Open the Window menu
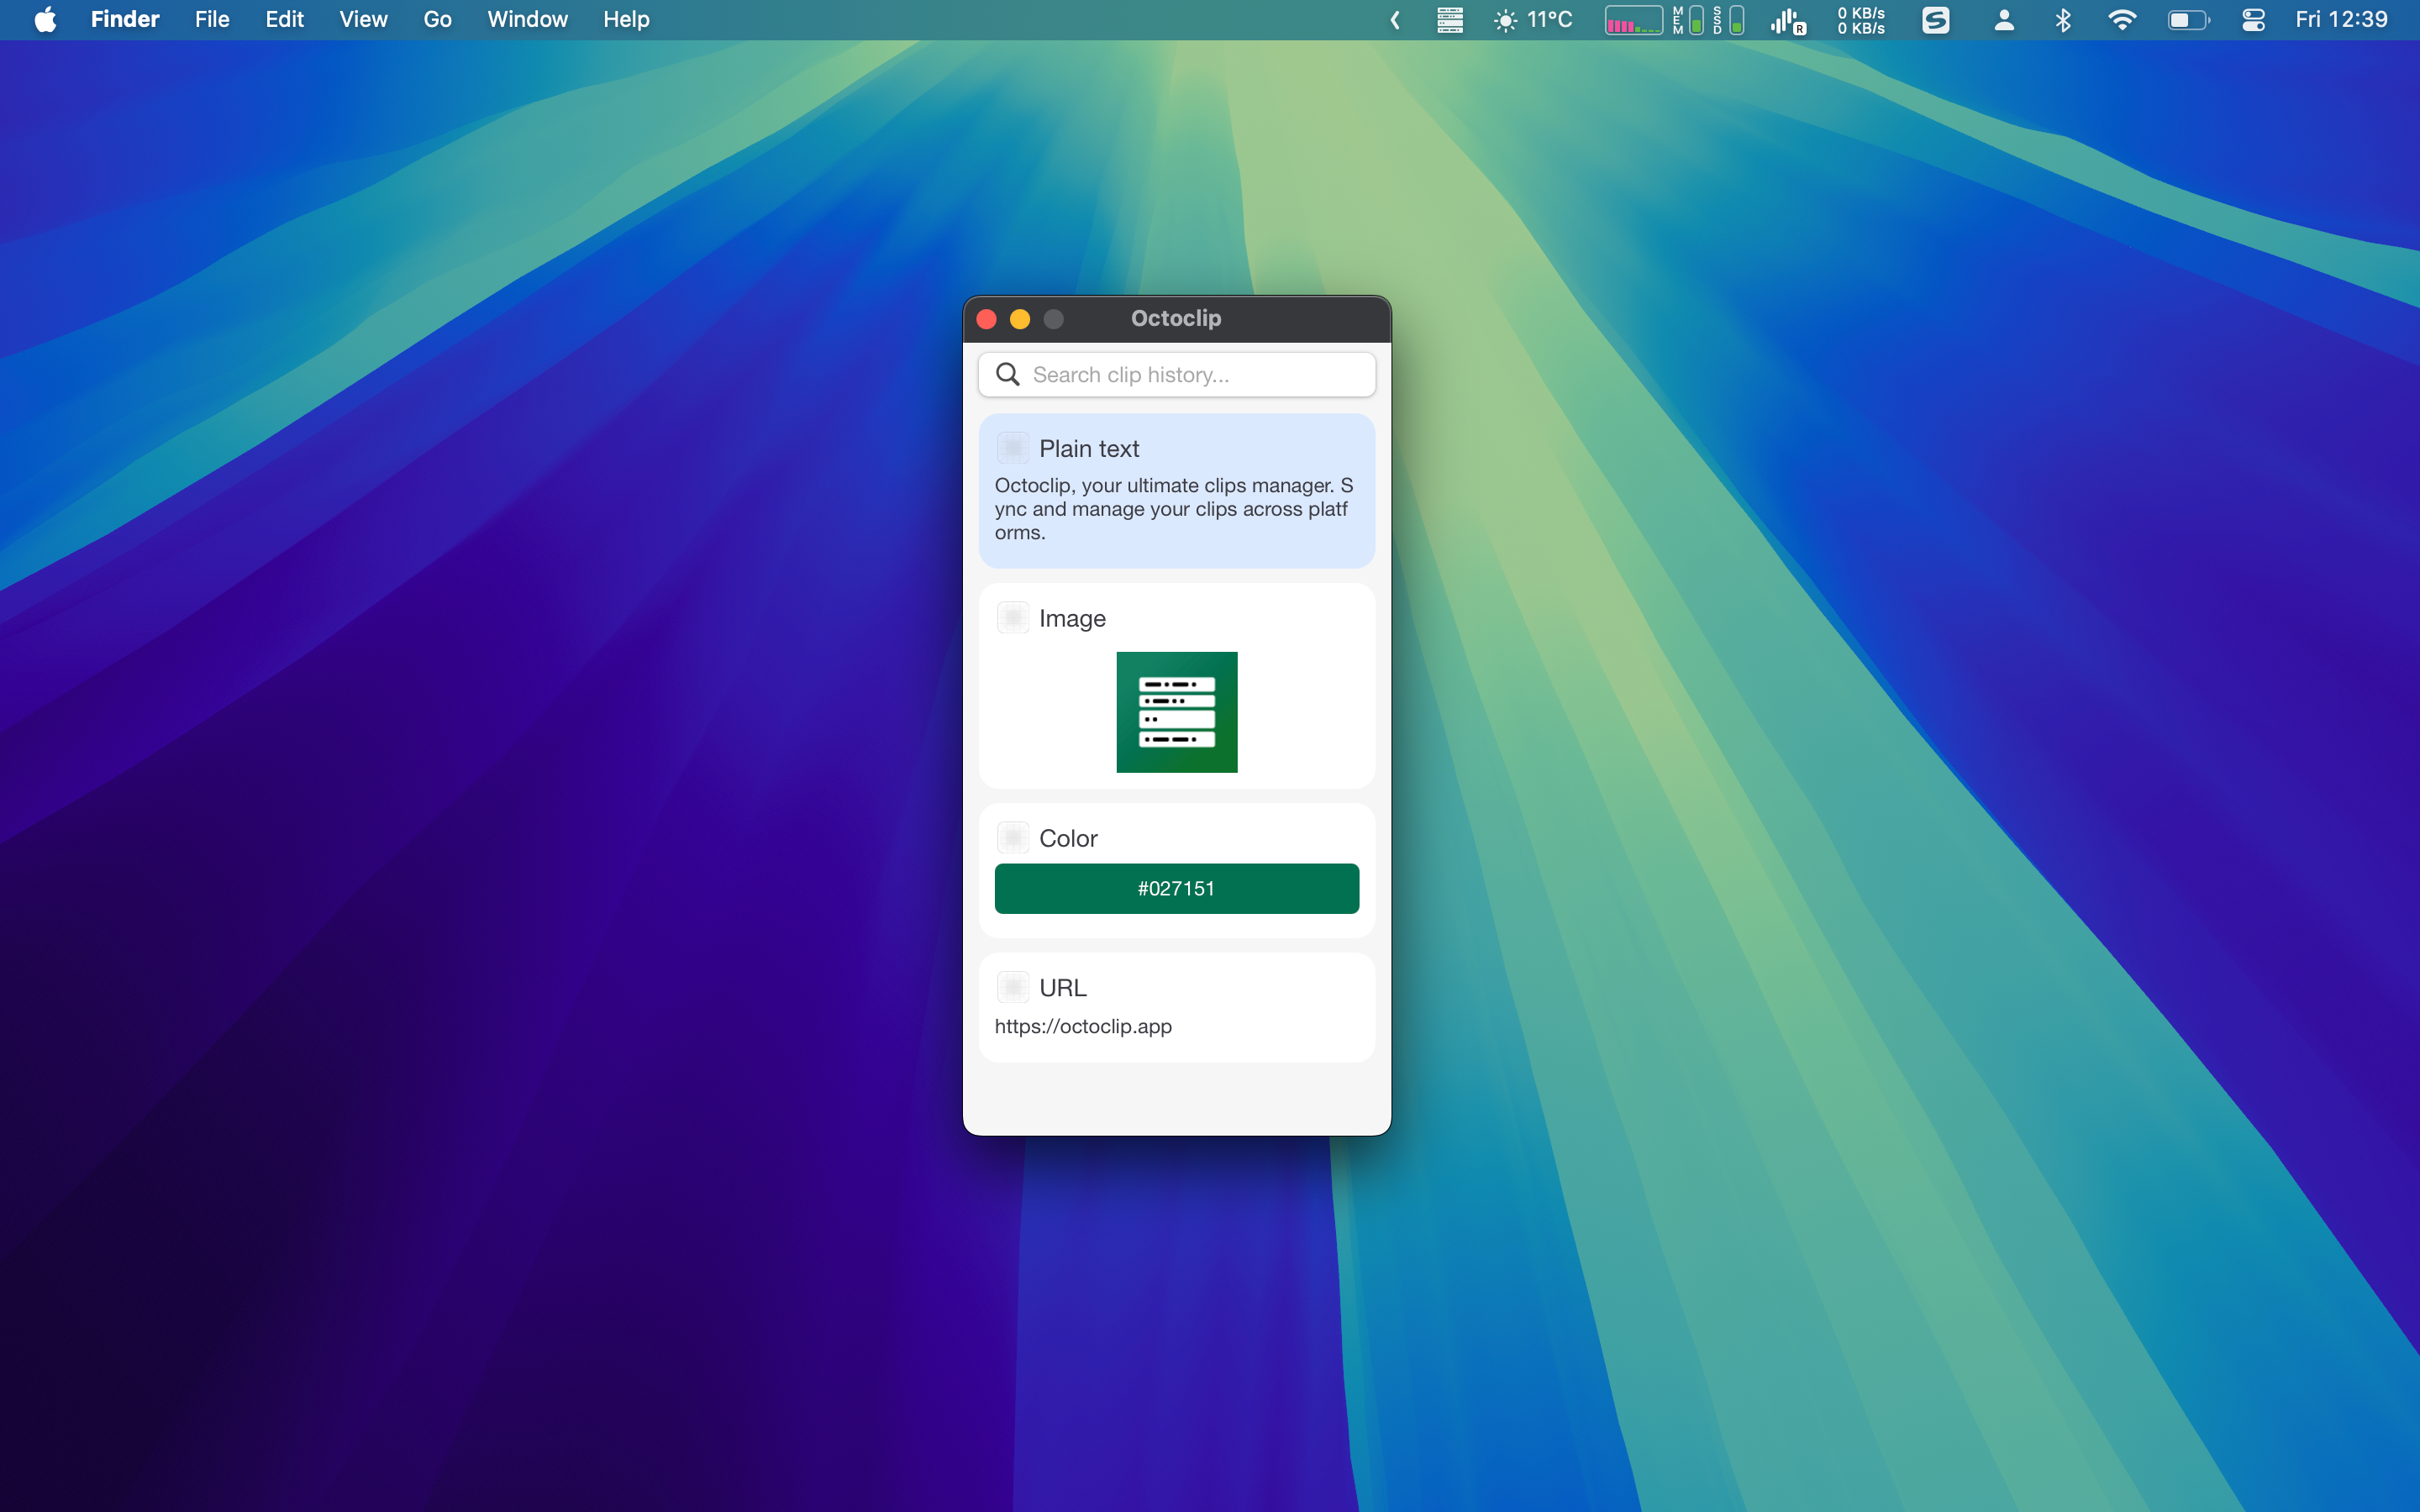Screen dimensions: 2420x1512 (527, 20)
